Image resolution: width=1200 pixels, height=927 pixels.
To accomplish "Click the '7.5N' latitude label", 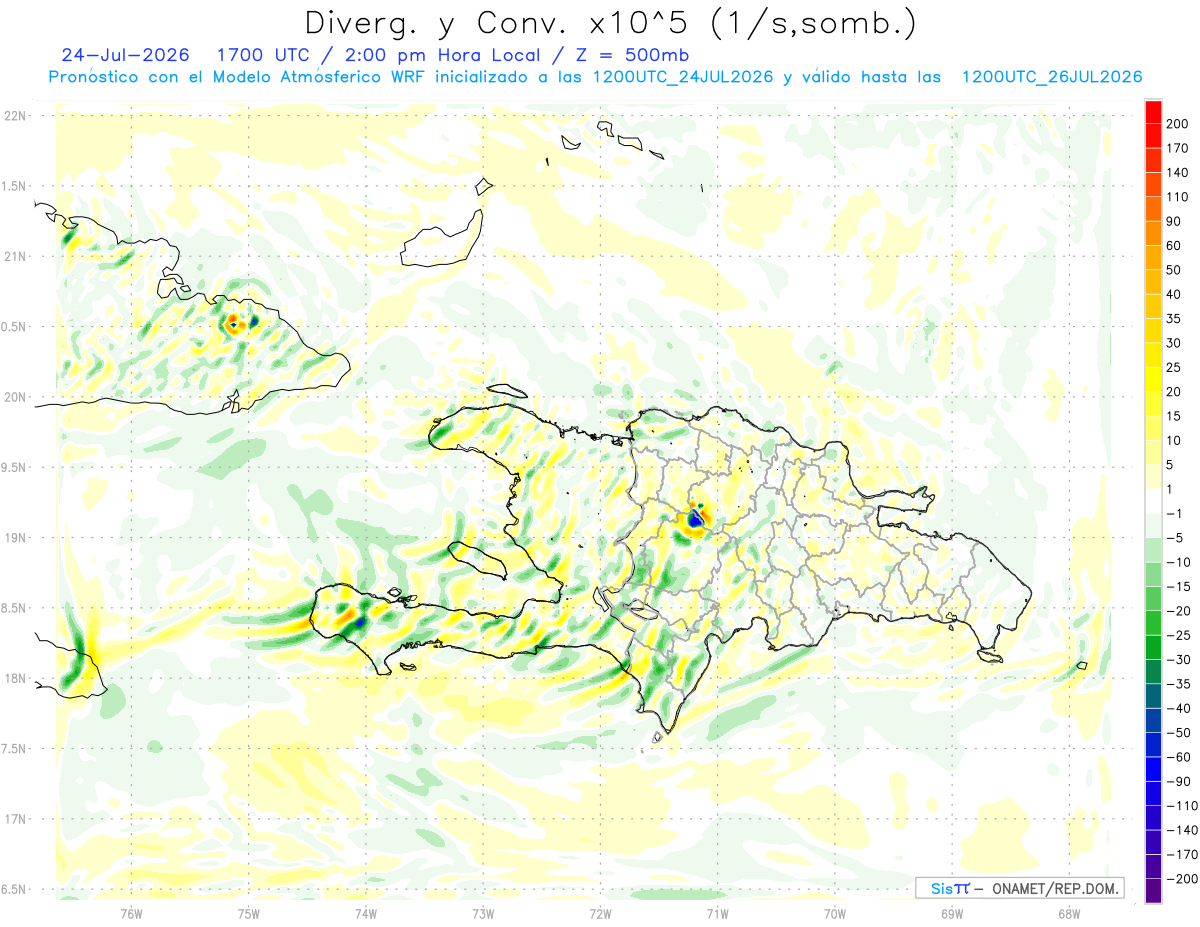I will click(x=15, y=749).
